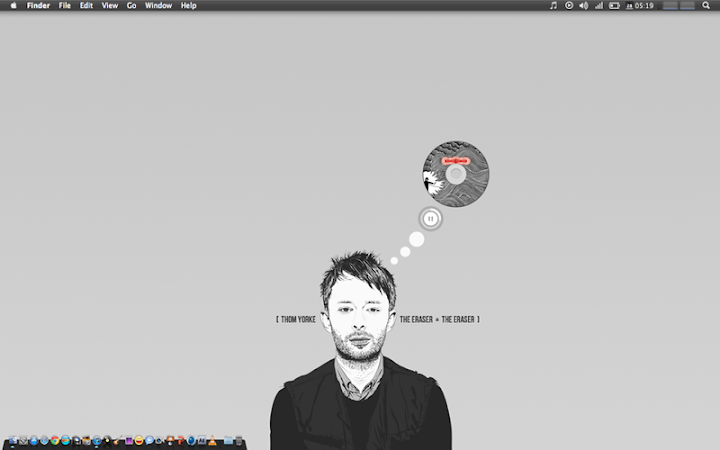Click the circular play icon in menu bar
Viewport: 720px width, 450px height.
coord(569,6)
